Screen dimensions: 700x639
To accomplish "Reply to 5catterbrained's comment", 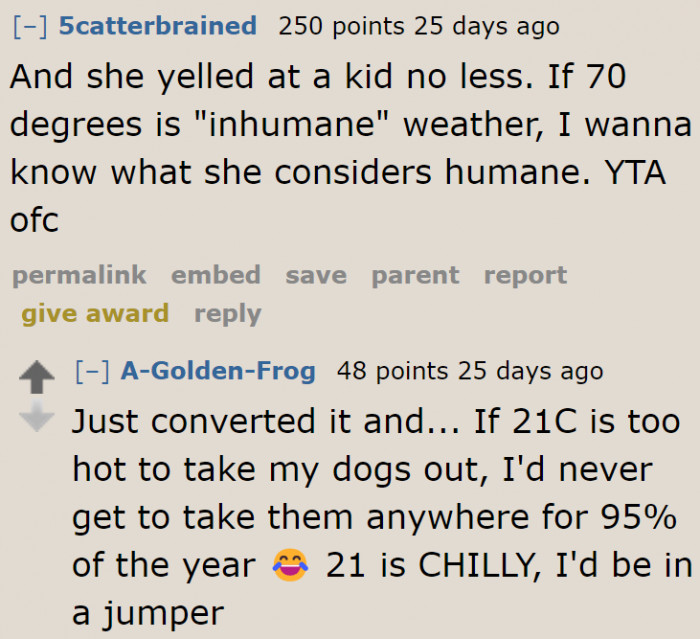I will [x=227, y=314].
